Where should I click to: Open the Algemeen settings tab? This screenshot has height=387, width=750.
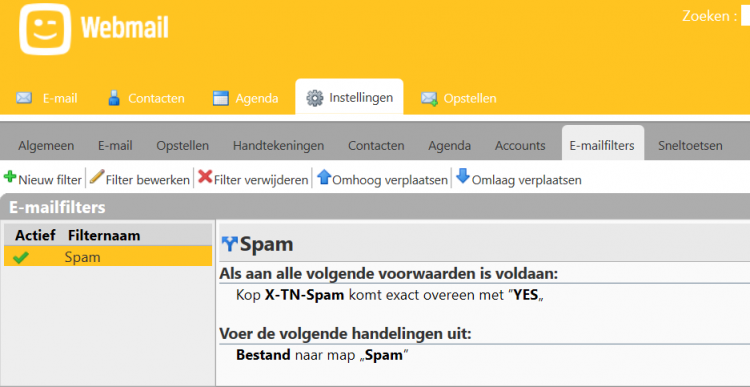click(x=46, y=145)
